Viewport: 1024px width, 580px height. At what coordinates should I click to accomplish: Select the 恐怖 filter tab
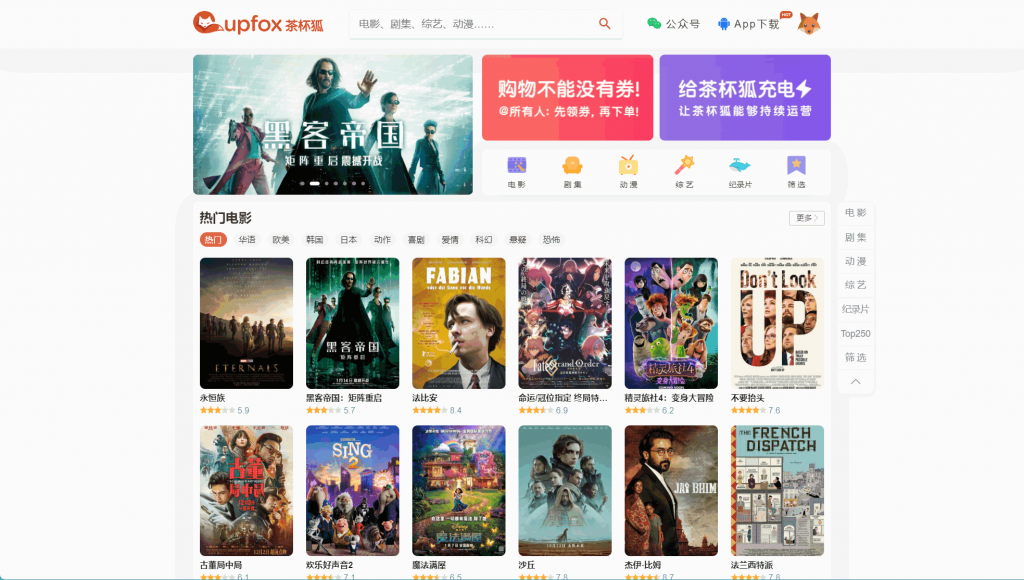552,240
